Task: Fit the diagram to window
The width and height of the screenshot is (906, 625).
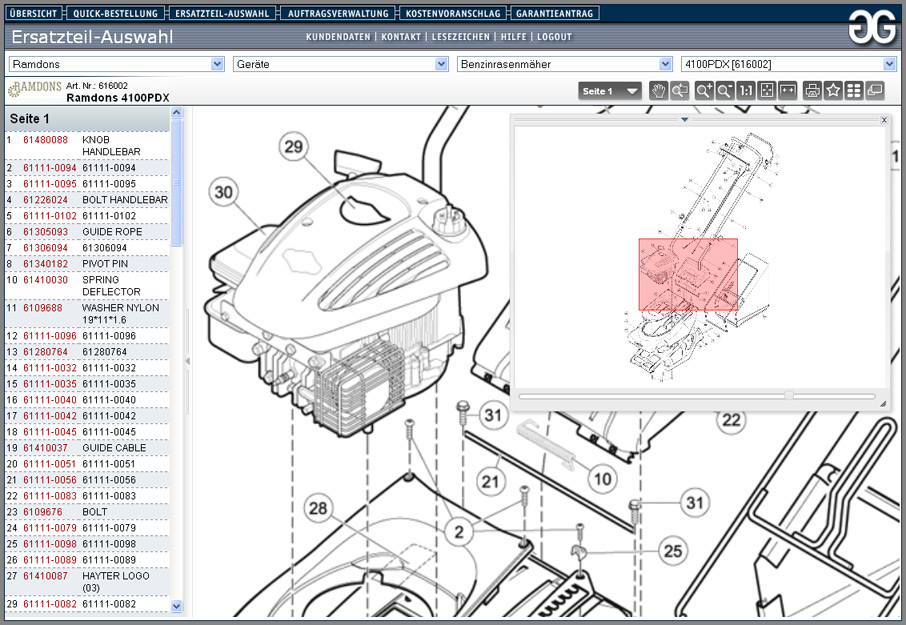Action: click(767, 91)
